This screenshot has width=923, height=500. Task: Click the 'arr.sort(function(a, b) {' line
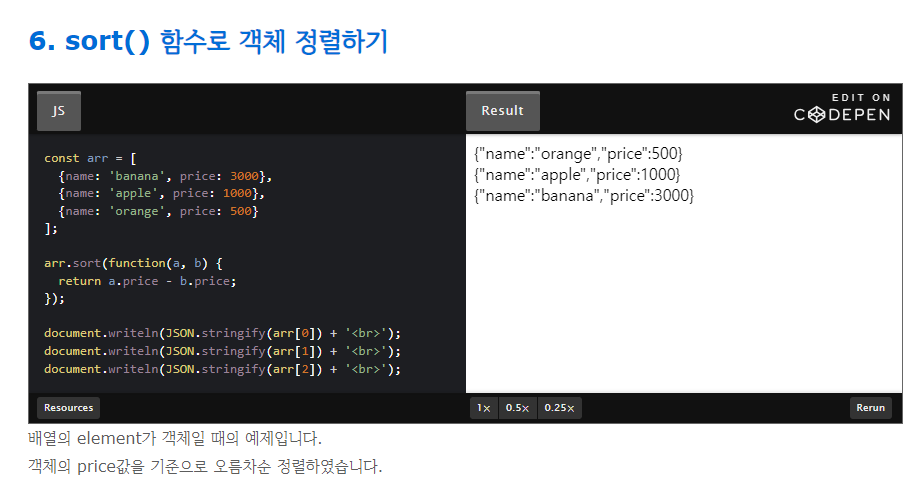pos(133,263)
